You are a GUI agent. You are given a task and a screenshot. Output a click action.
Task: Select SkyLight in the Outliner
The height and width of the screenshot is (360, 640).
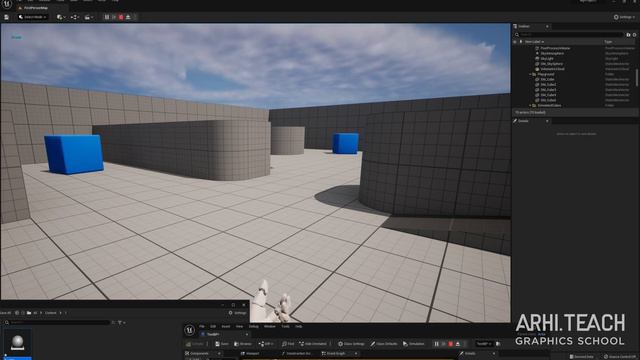point(547,59)
